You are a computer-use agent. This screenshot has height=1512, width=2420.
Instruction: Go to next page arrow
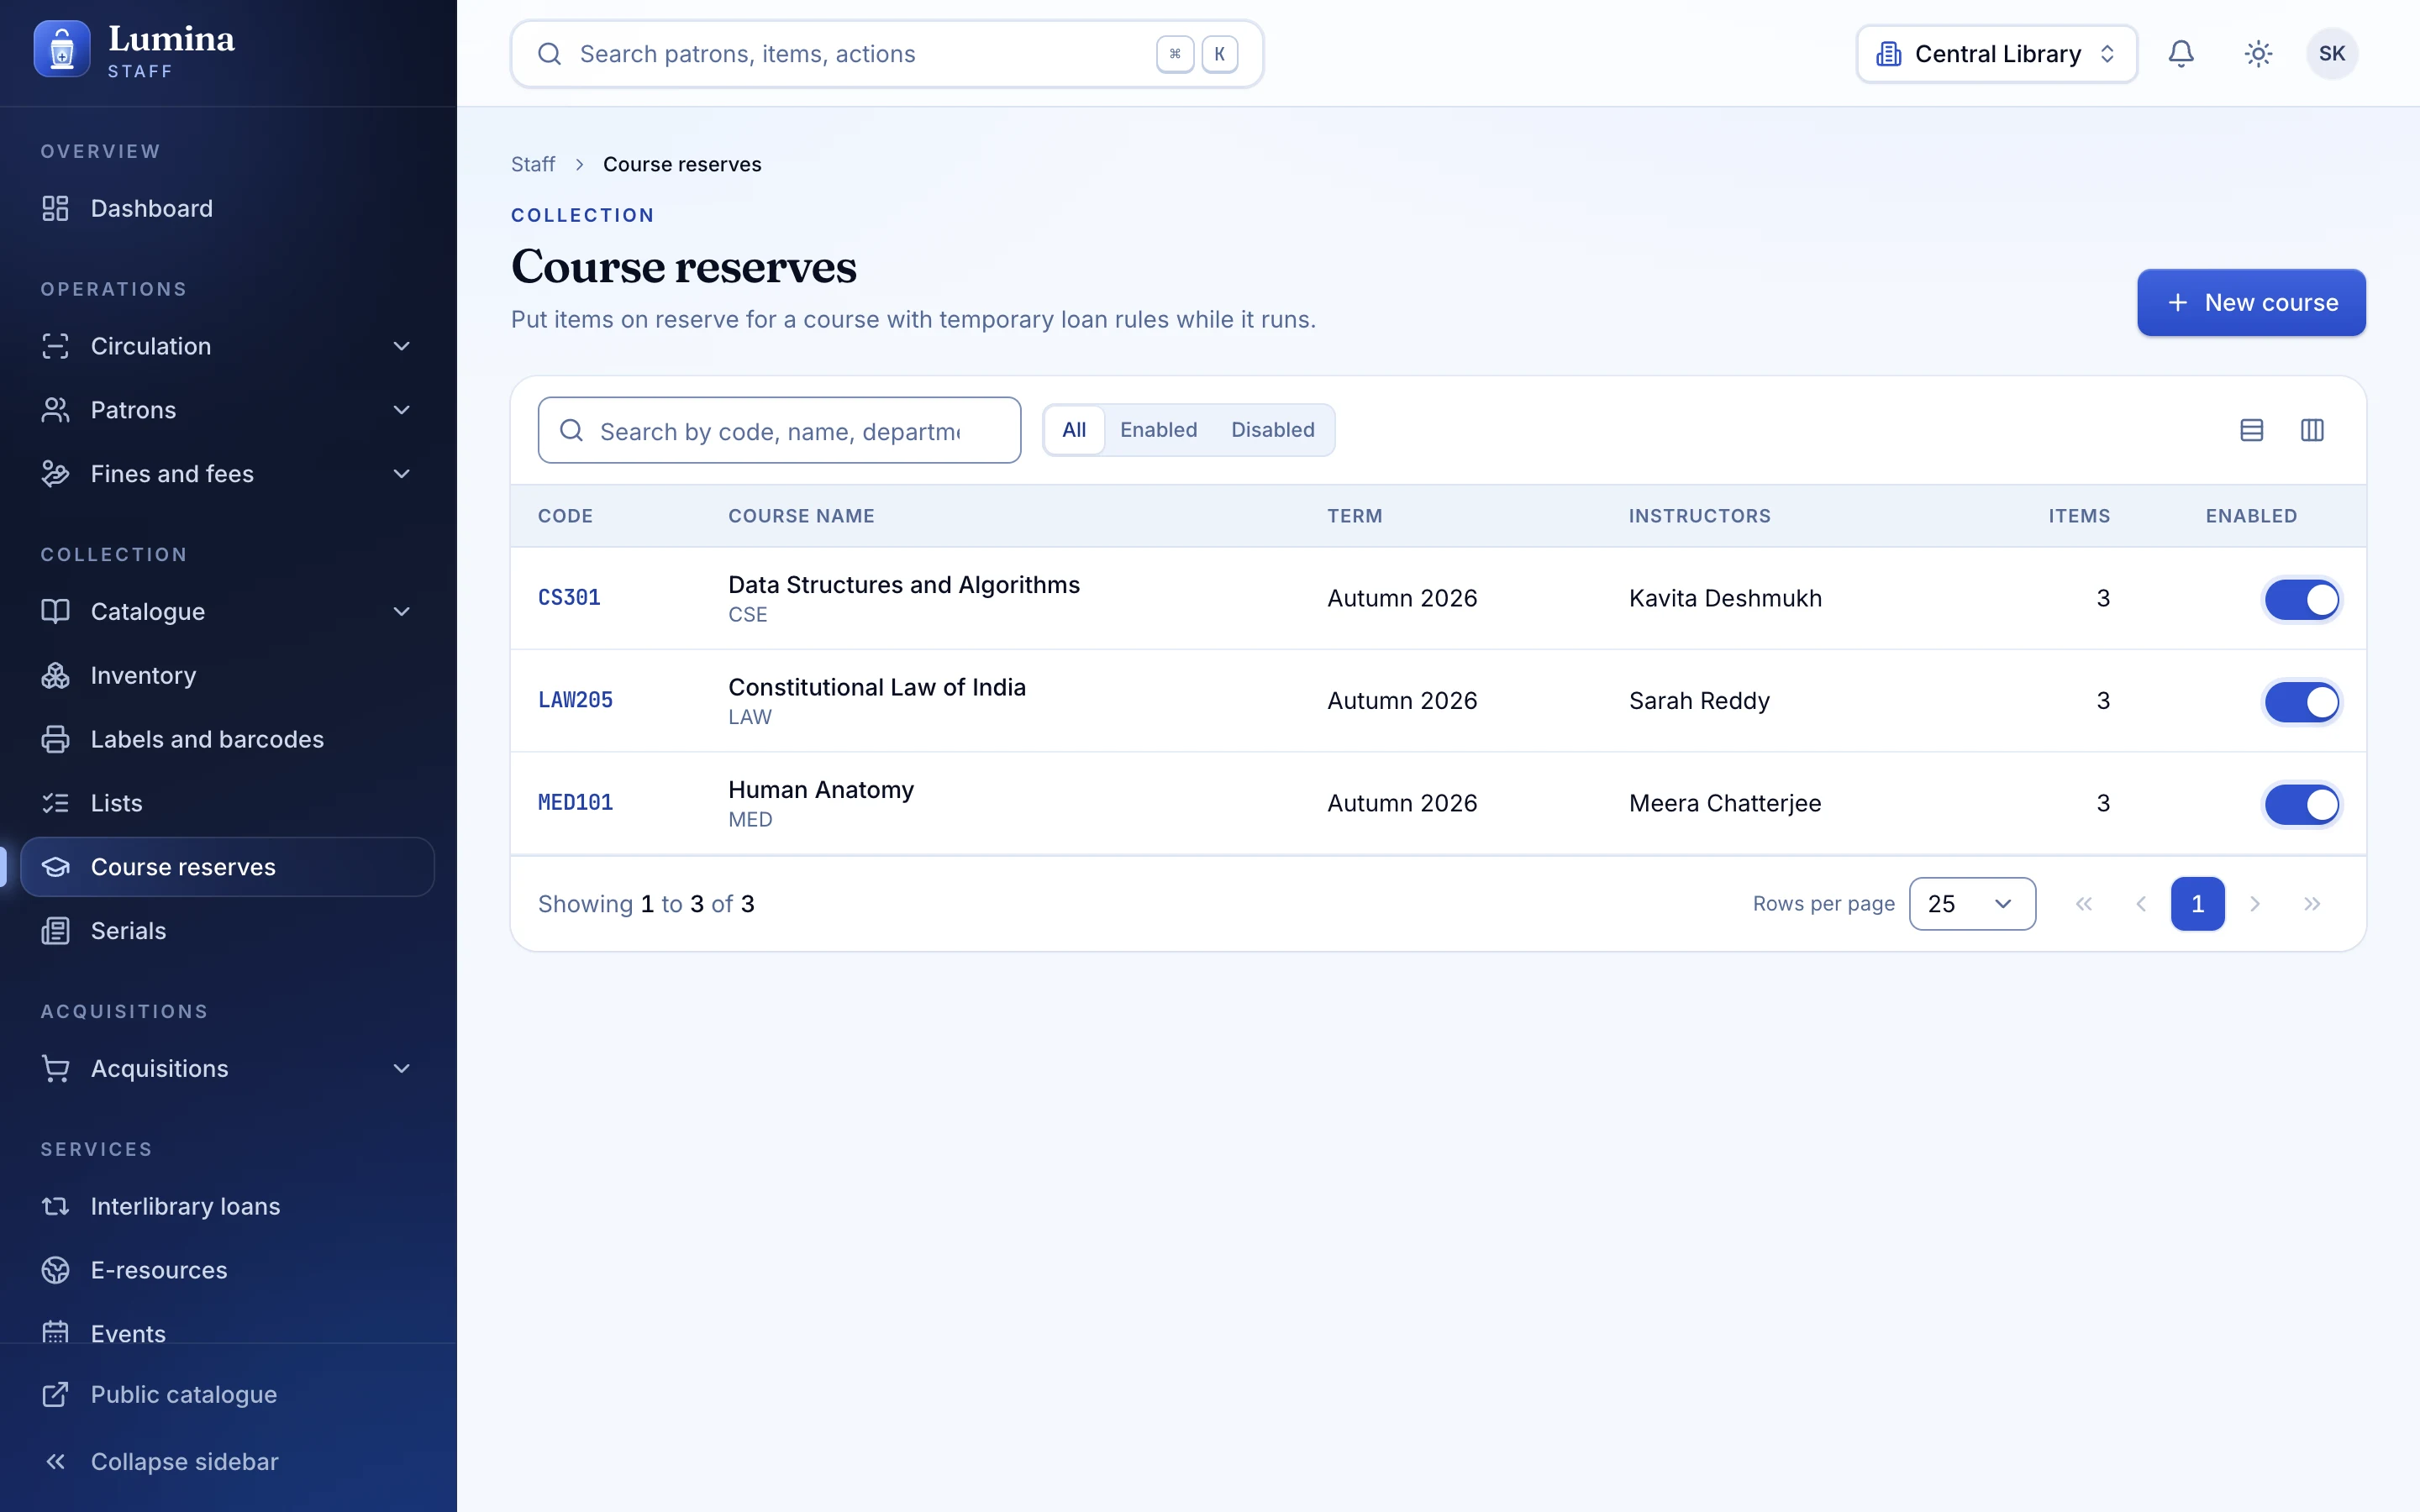[2255, 904]
